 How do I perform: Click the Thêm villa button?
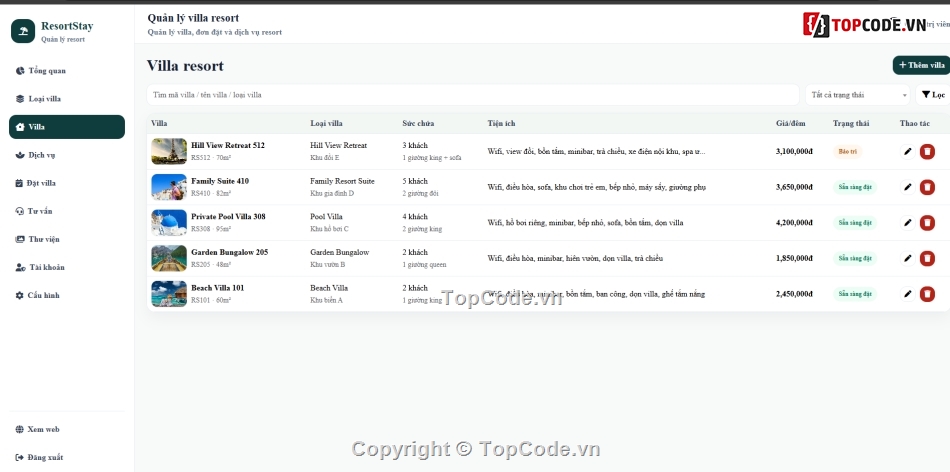(922, 65)
